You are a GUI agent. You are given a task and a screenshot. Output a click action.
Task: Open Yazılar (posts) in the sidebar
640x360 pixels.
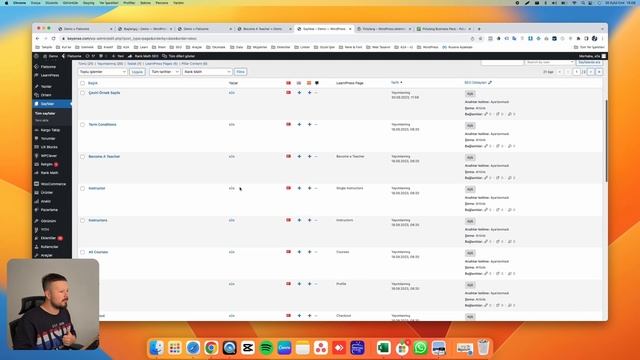coord(46,87)
